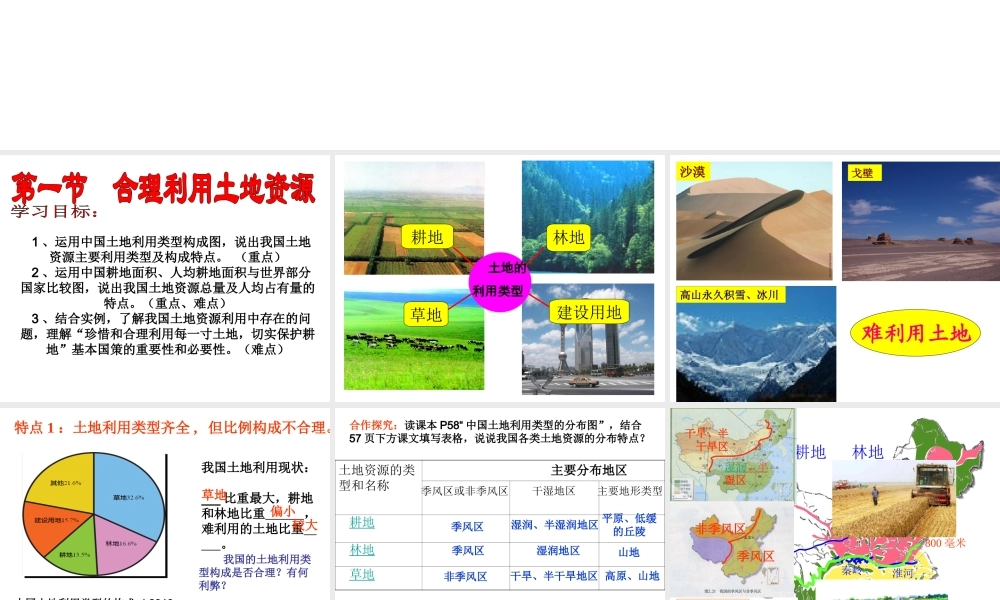Select learning objective 3 paragraph text
The image size is (1000, 600).
[x=168, y=333]
